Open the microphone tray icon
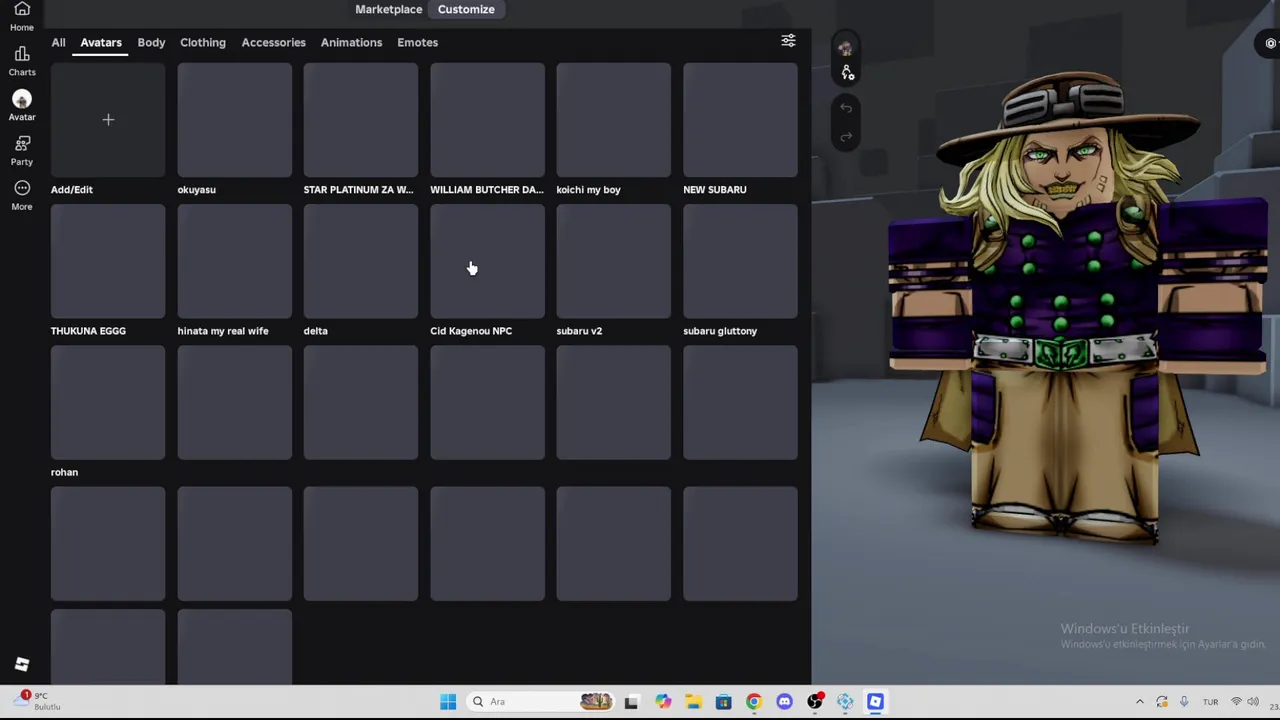 1184,702
